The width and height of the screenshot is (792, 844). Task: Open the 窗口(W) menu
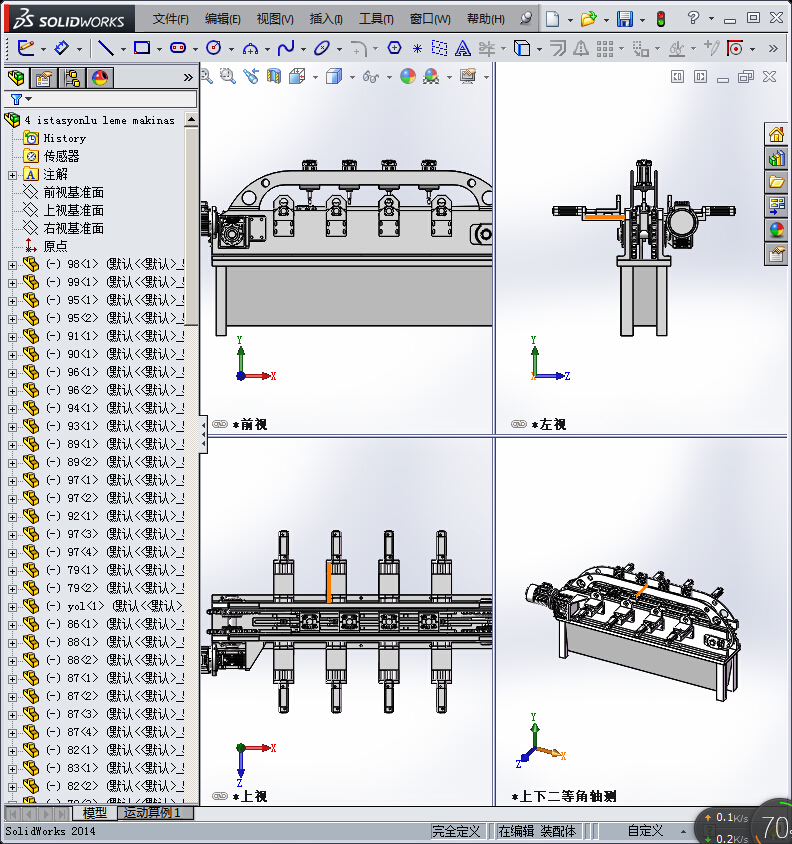coord(430,19)
